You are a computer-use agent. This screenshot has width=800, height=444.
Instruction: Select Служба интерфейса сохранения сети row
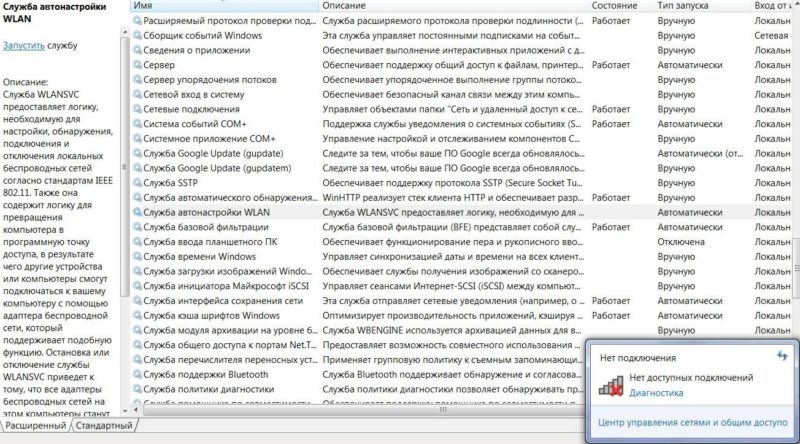coord(462,301)
